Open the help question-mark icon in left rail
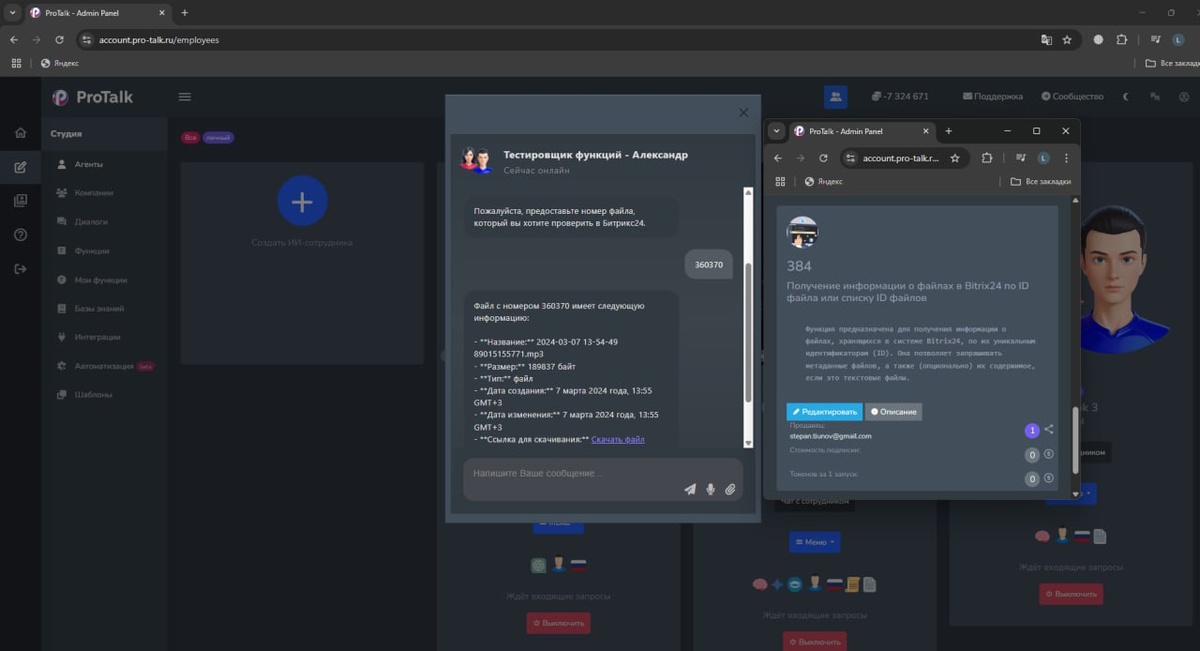1200x651 pixels. click(20, 235)
